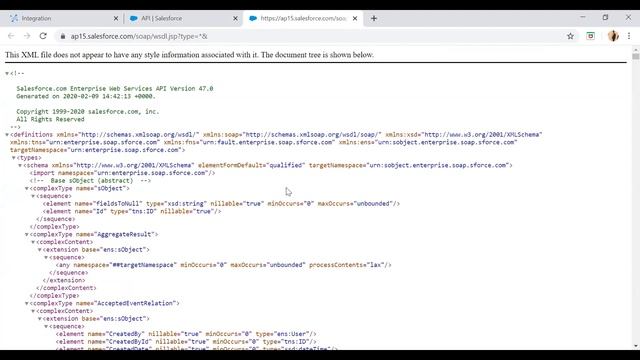This screenshot has height=360, width=640.
Task: Switch to the Integration tab
Action: (x=61, y=18)
